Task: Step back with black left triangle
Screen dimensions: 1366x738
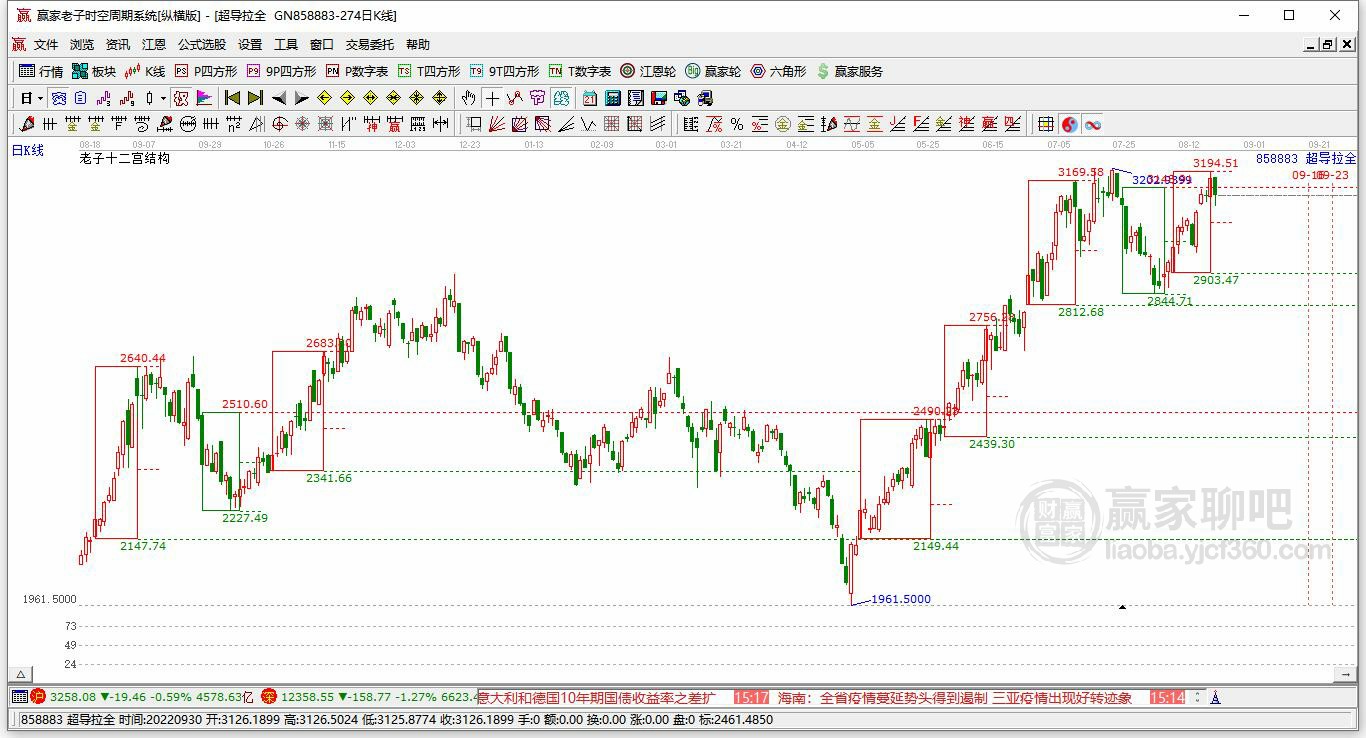Action: pyautogui.click(x=279, y=98)
